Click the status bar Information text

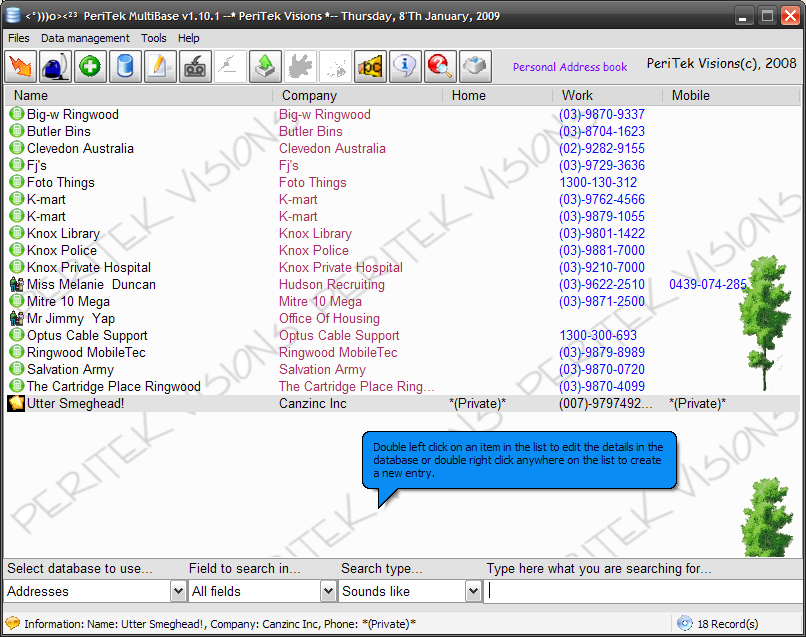pyautogui.click(x=220, y=624)
